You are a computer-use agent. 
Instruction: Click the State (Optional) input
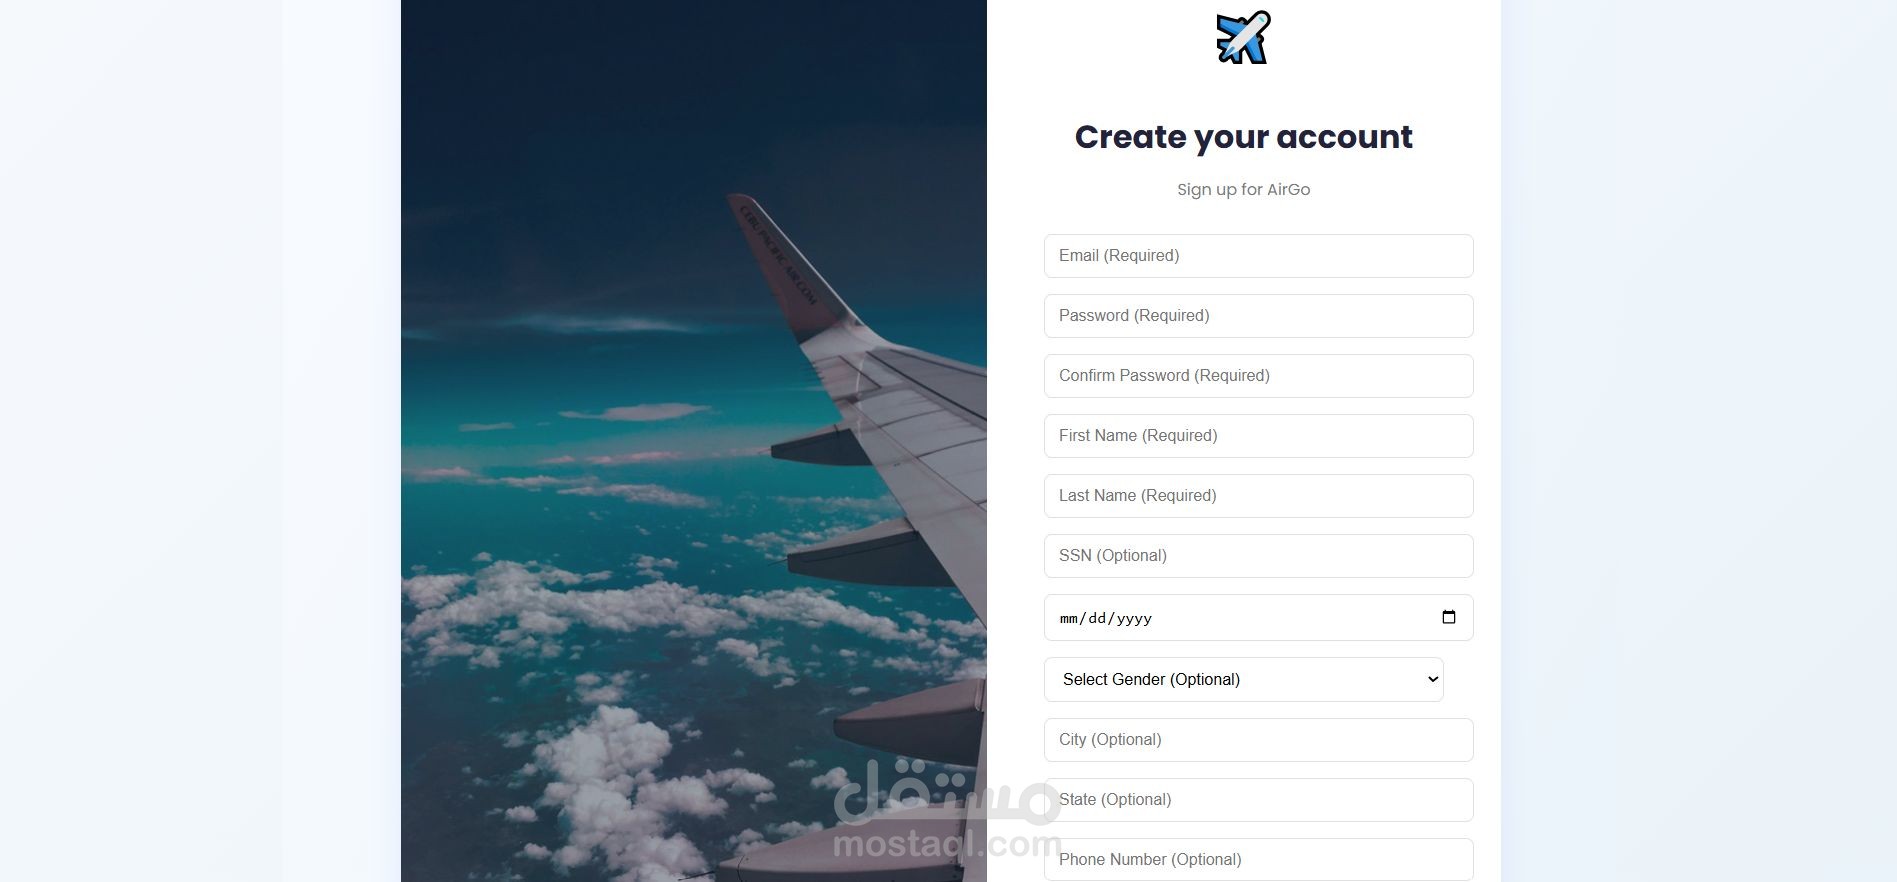coord(1258,800)
